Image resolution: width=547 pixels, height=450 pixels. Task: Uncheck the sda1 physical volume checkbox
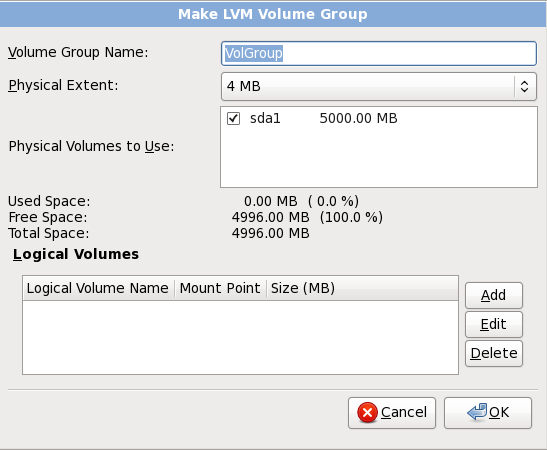[x=233, y=118]
